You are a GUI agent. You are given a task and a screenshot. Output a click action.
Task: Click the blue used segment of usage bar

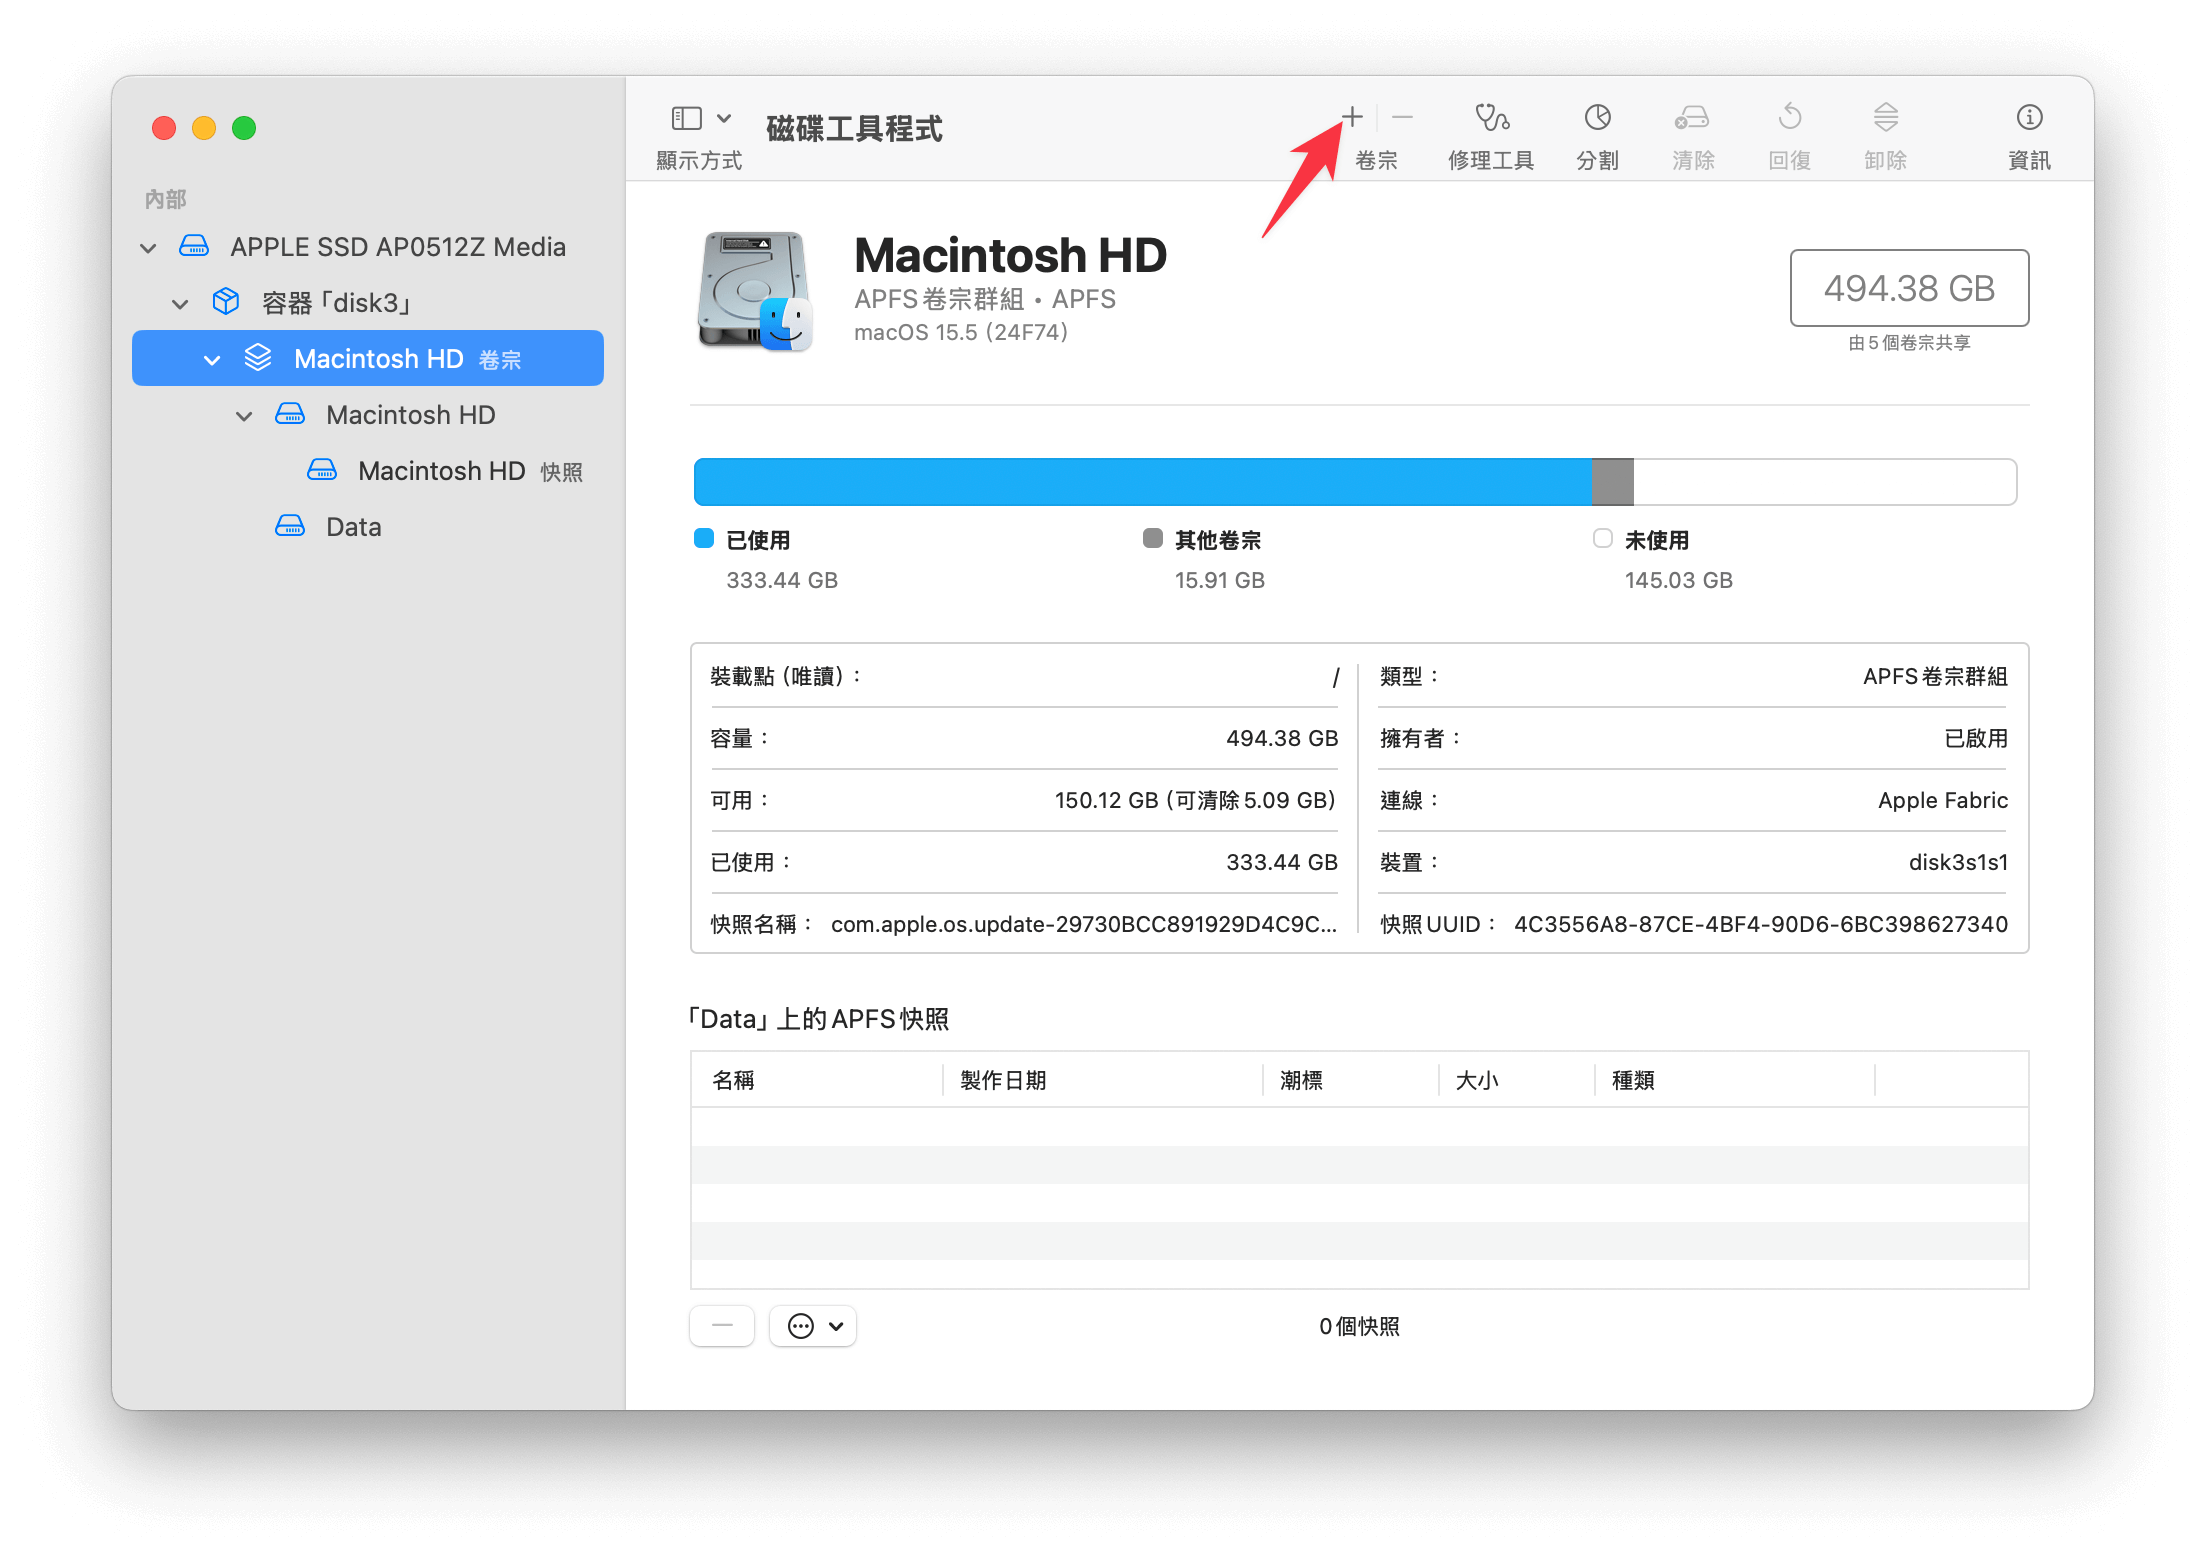pos(1142,482)
